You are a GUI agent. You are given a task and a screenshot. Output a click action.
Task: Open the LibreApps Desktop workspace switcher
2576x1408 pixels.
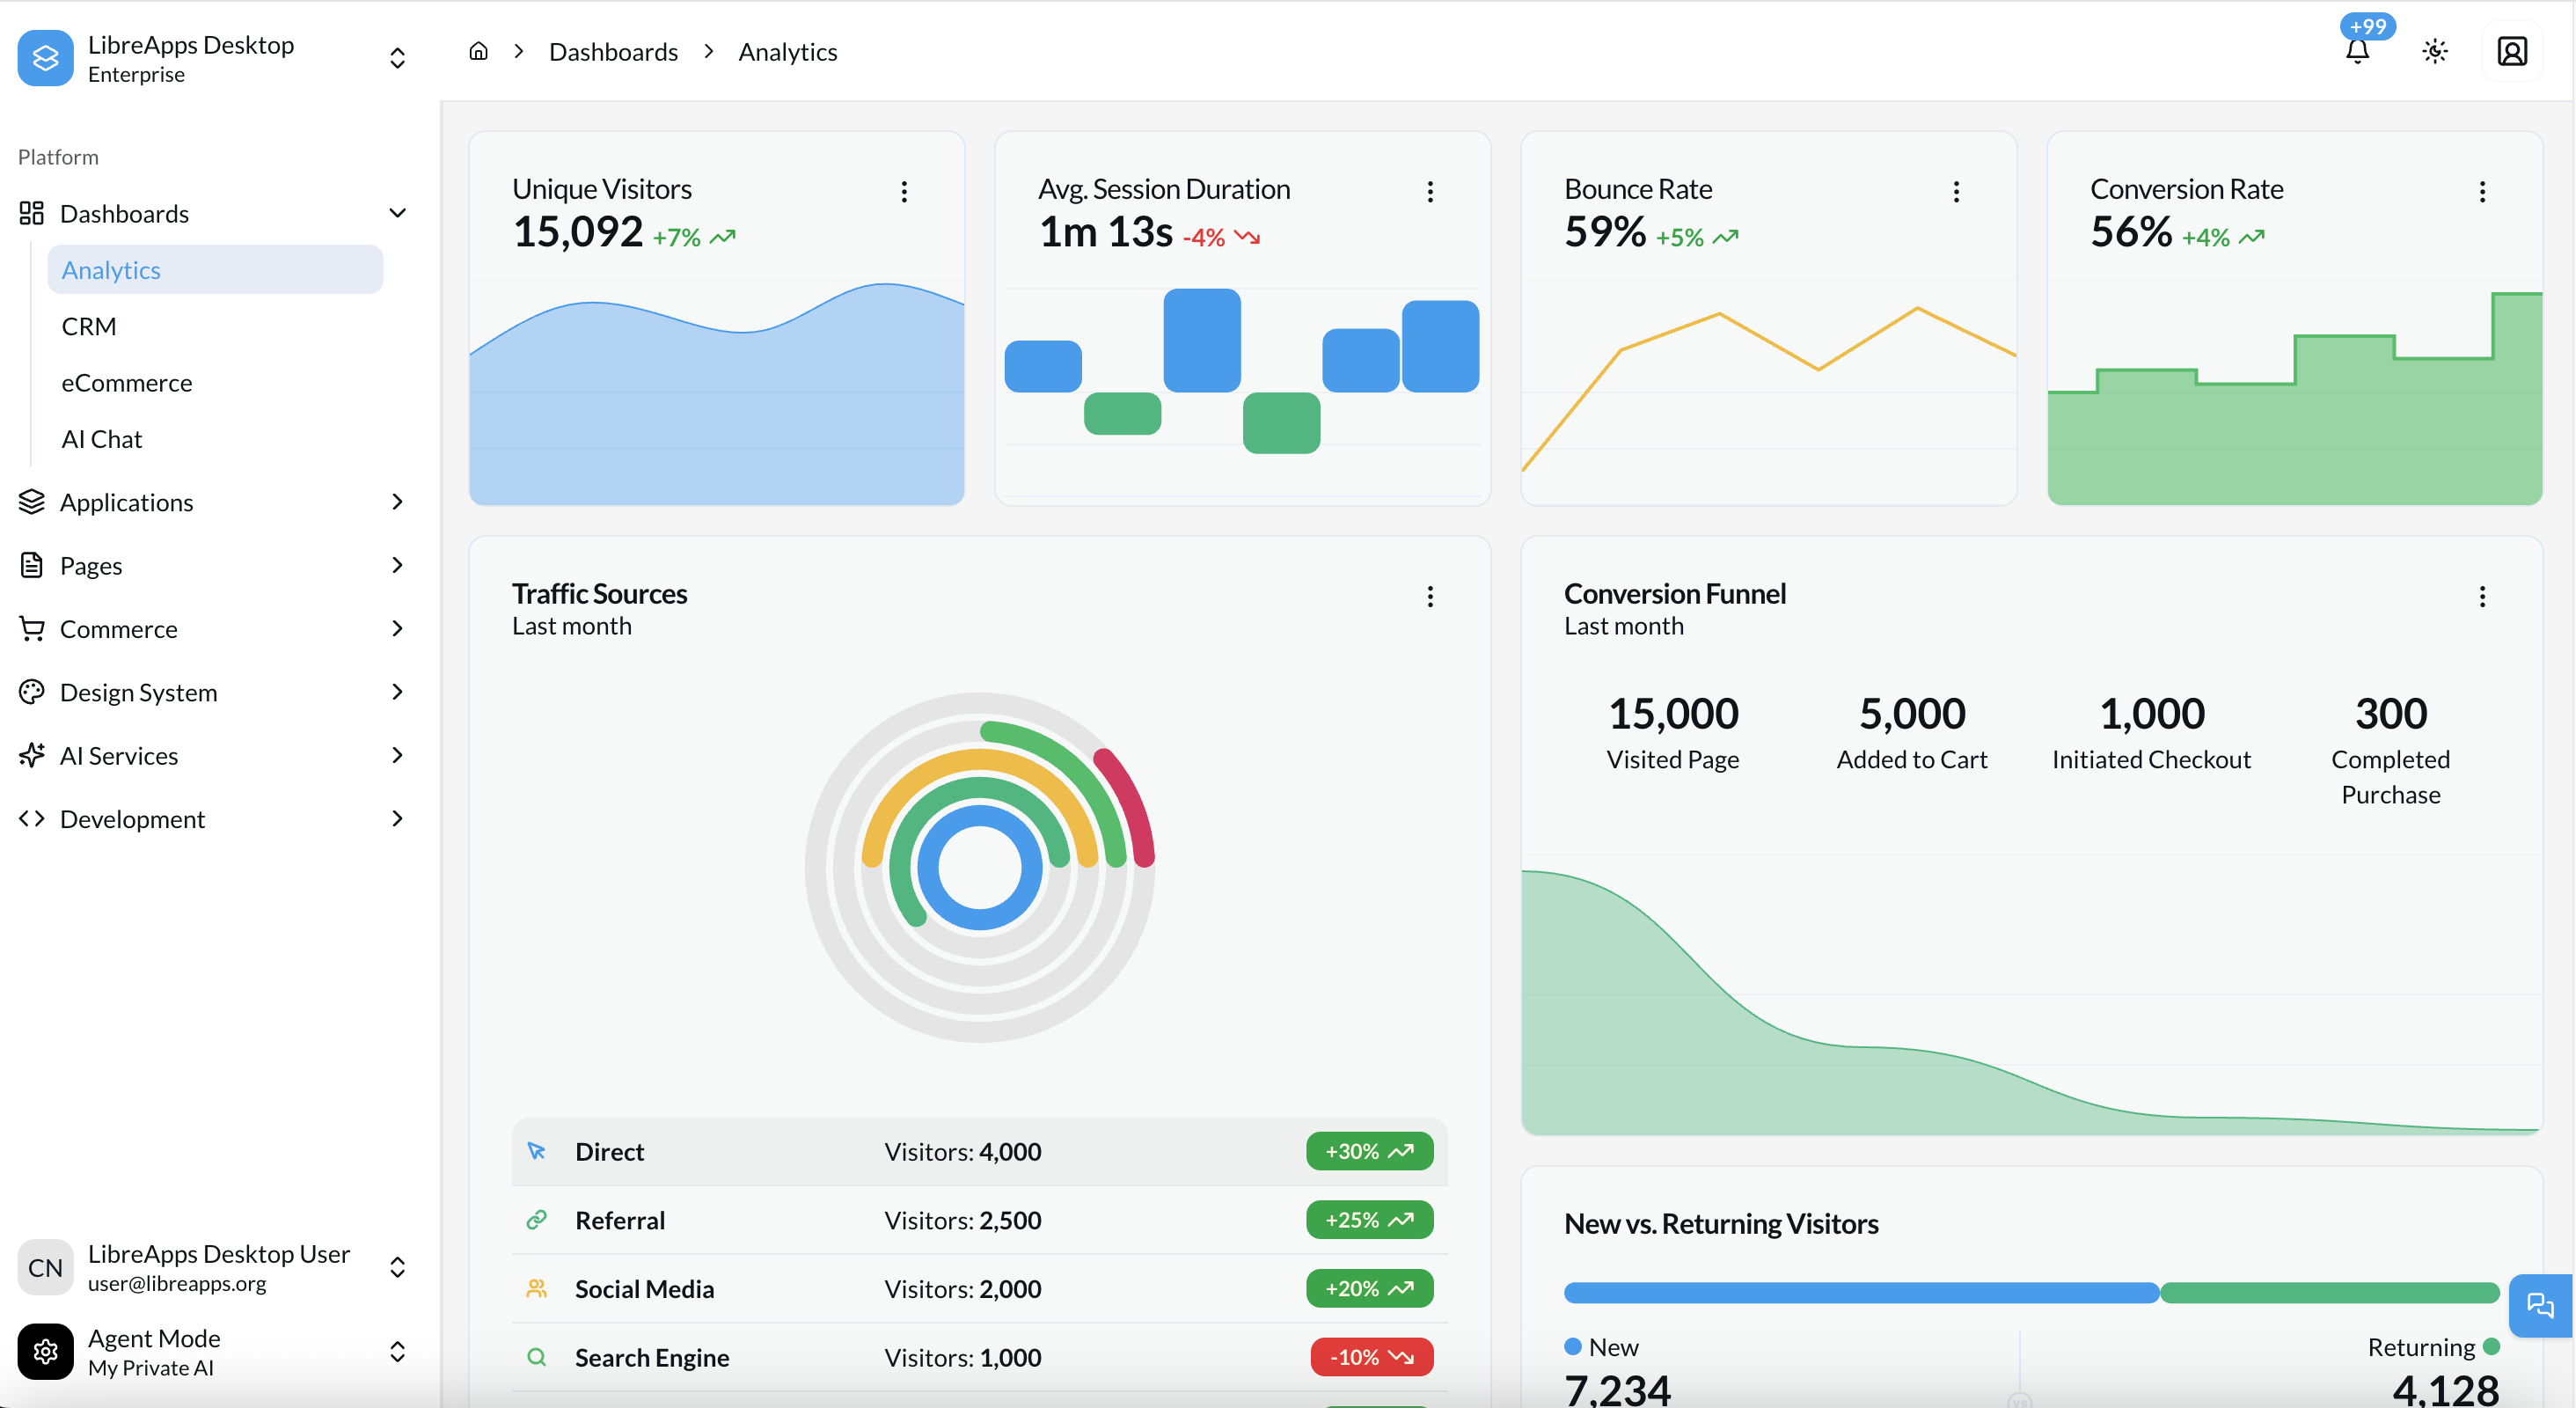(x=396, y=58)
